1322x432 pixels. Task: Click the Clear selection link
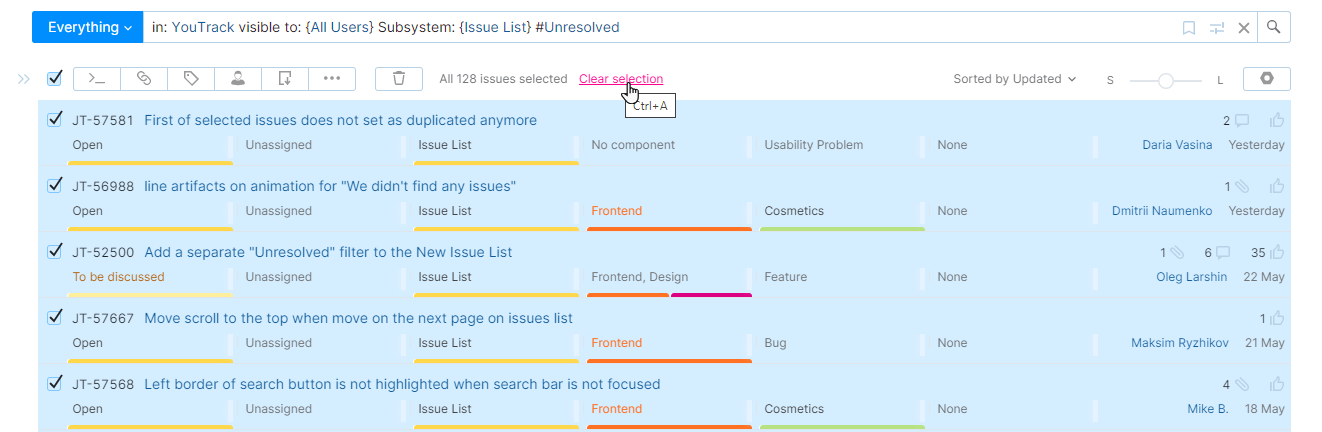tap(620, 79)
